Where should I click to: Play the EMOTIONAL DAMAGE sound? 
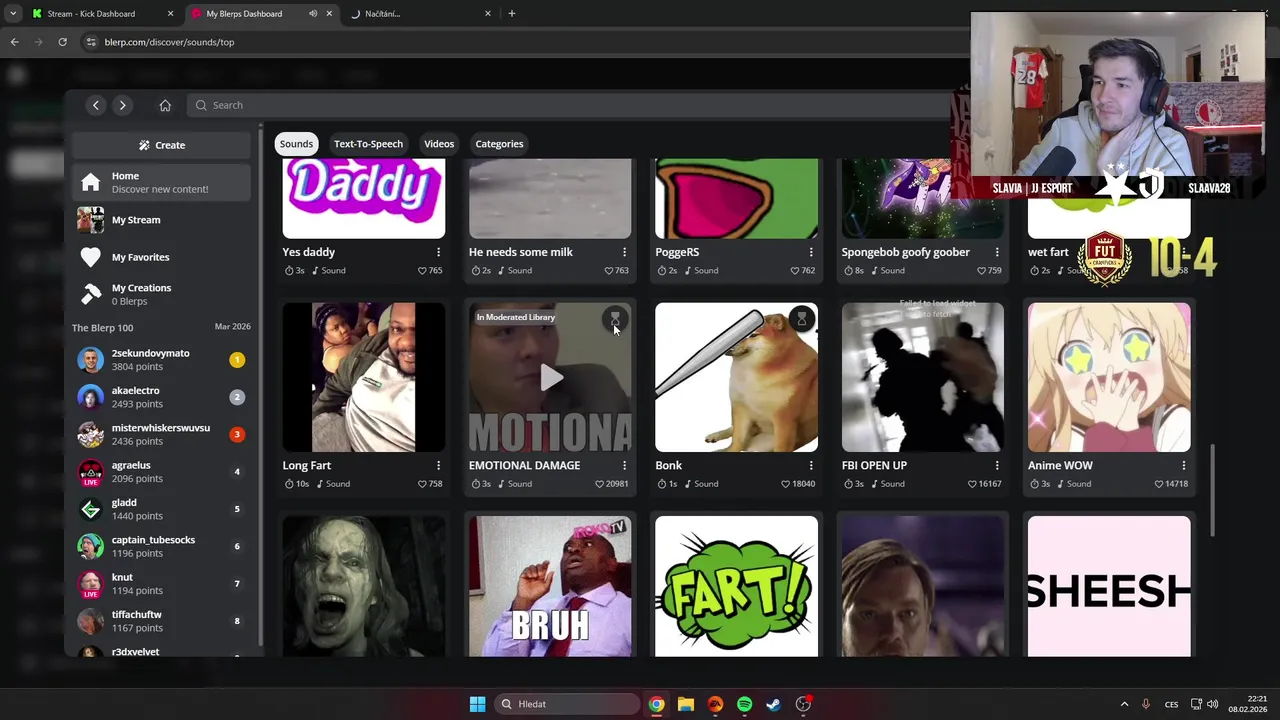coord(551,378)
